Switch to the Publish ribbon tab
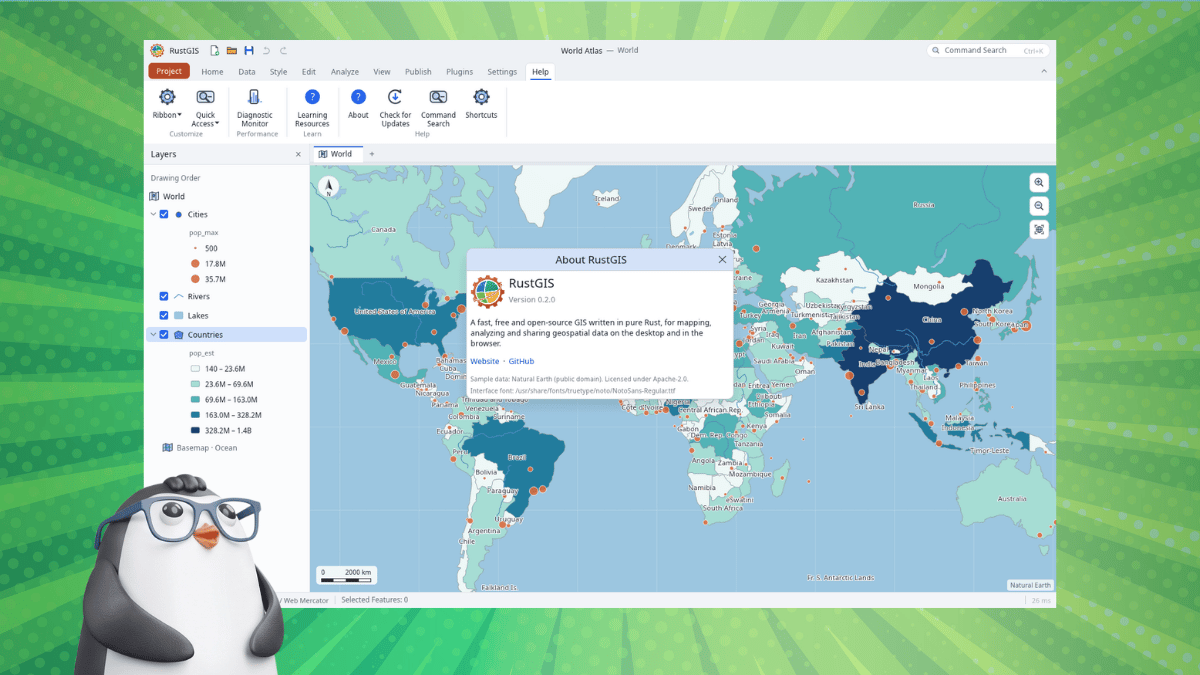The height and width of the screenshot is (675, 1200). [418, 72]
